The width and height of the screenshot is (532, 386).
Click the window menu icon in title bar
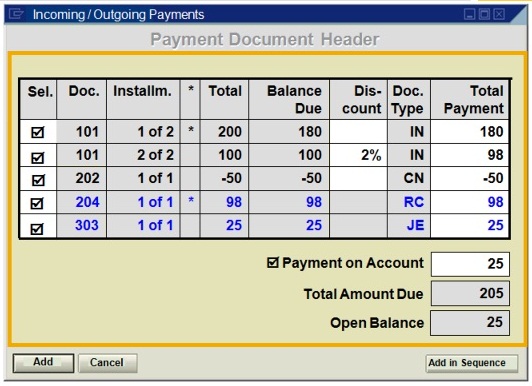(16, 14)
